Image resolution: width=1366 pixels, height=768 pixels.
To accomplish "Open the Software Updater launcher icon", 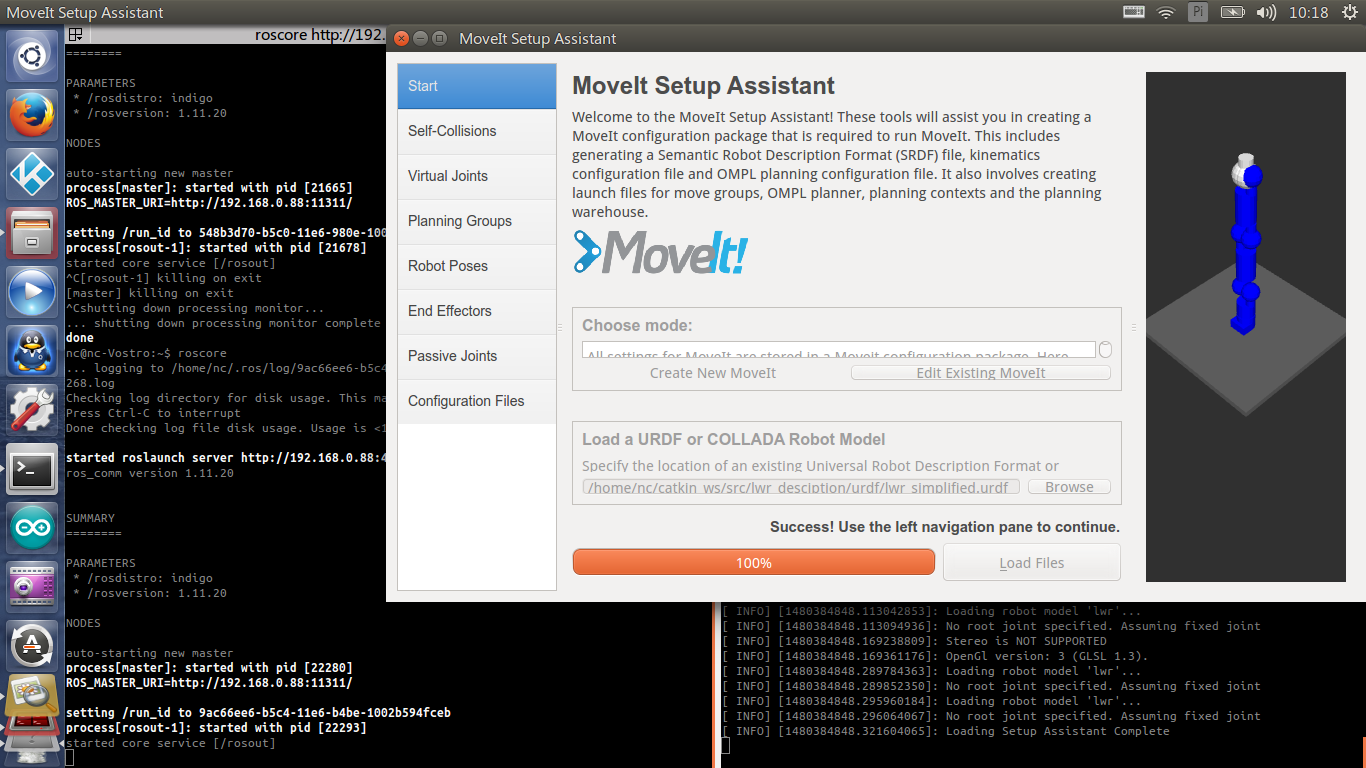I will pyautogui.click(x=33, y=645).
